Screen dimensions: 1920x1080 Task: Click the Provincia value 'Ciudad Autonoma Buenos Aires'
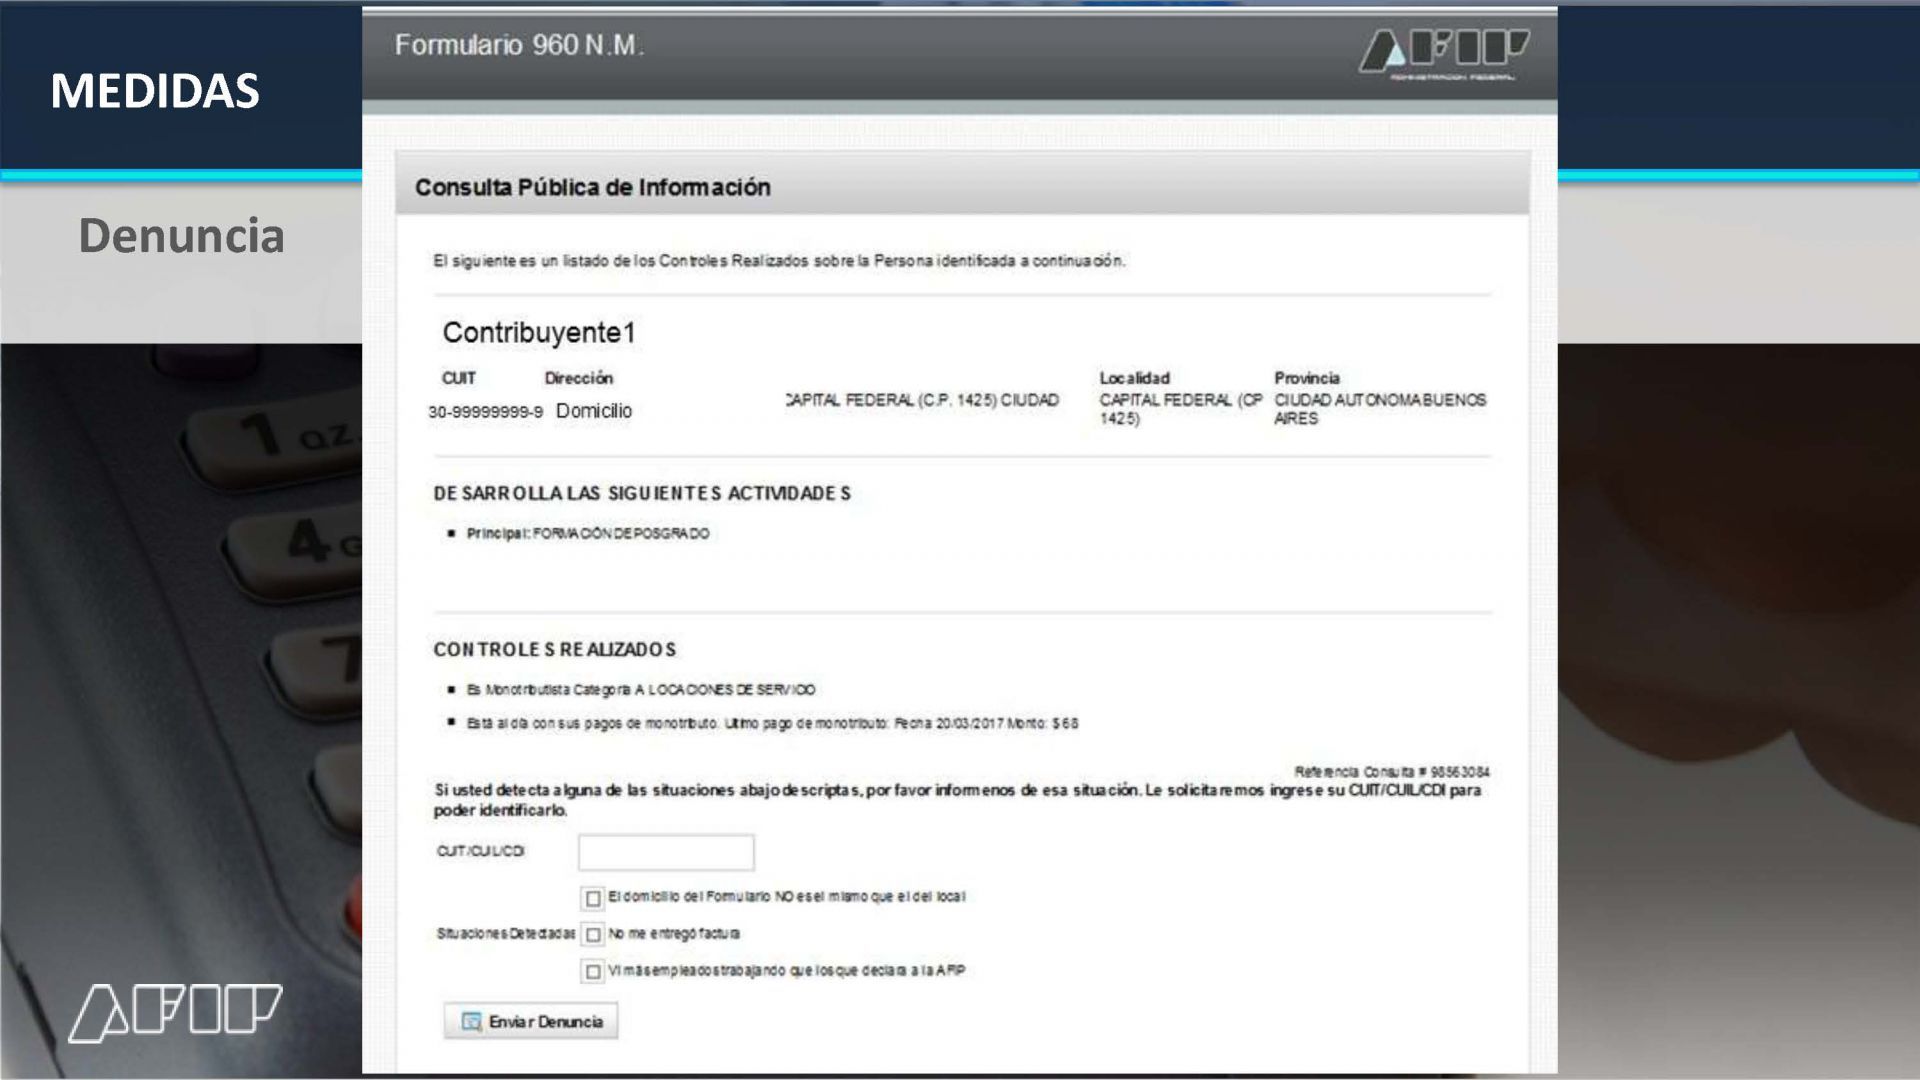[x=1379, y=409]
